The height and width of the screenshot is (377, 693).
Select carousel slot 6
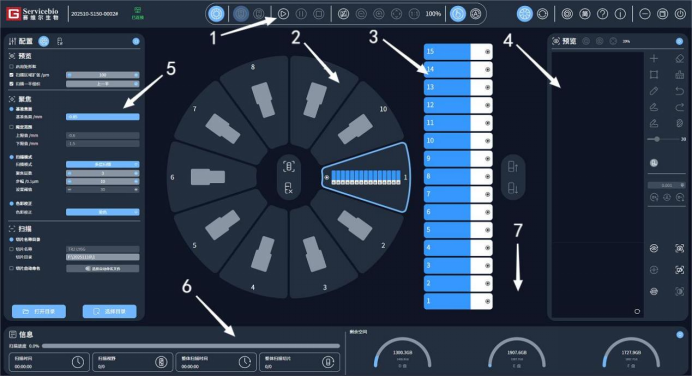coord(208,177)
